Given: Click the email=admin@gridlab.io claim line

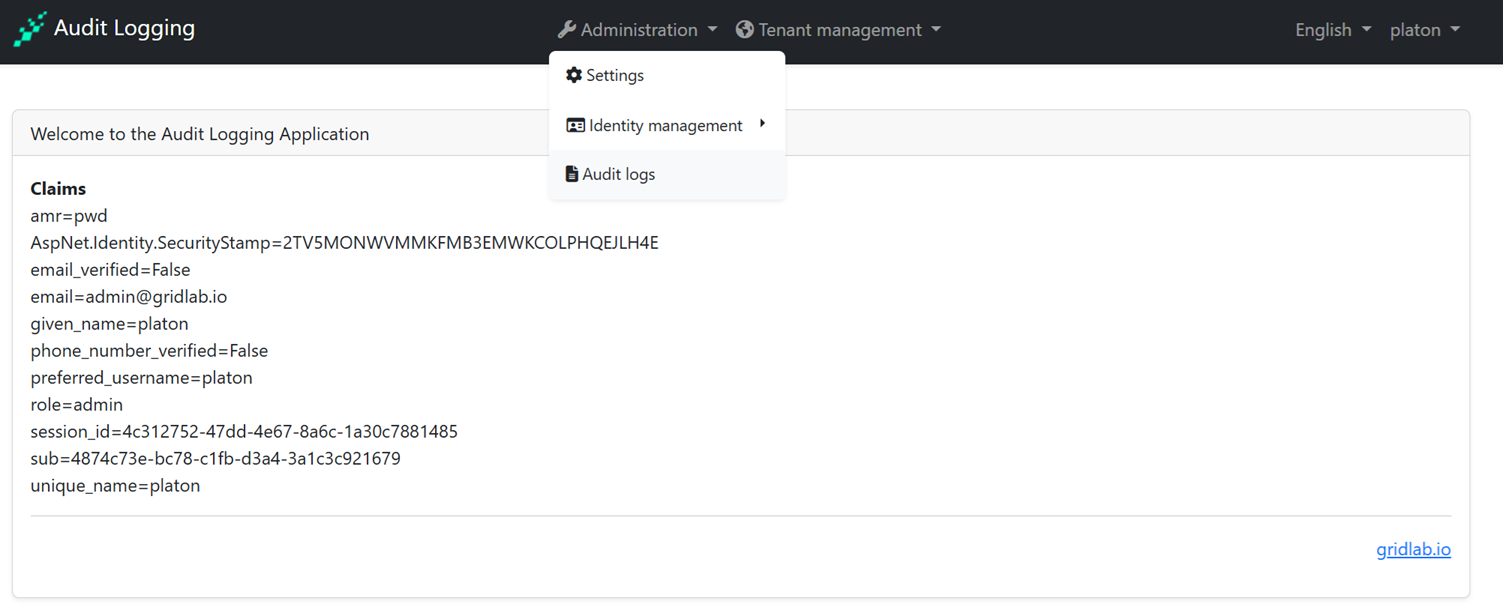Looking at the screenshot, I should point(129,297).
